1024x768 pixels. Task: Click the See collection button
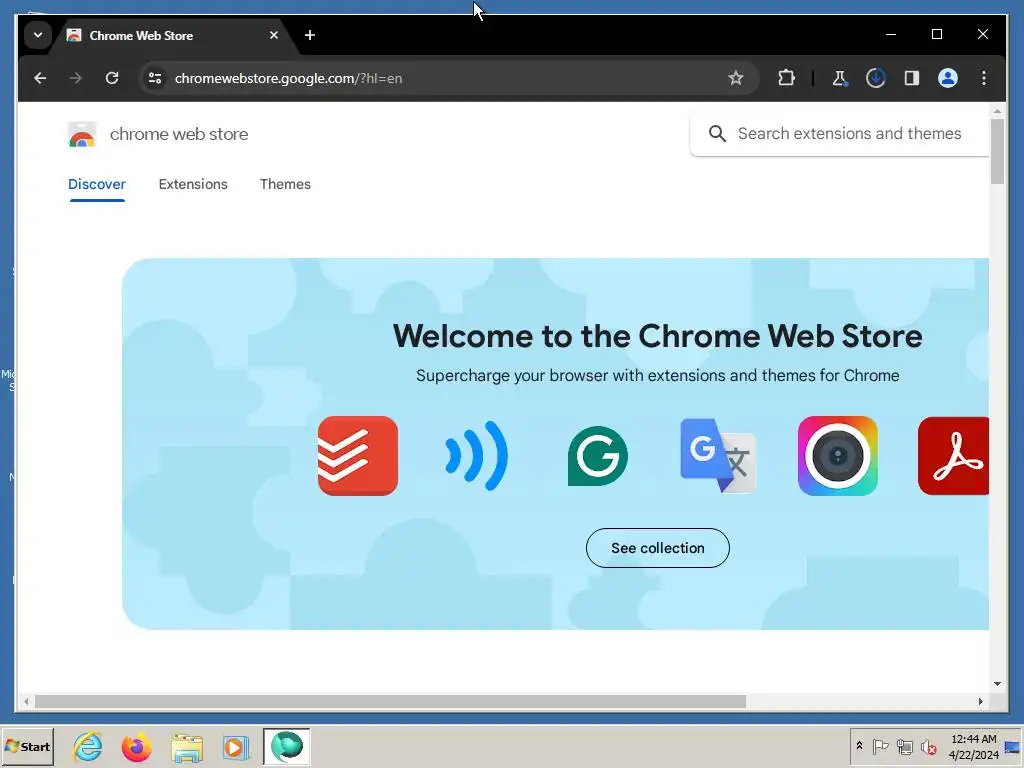658,548
